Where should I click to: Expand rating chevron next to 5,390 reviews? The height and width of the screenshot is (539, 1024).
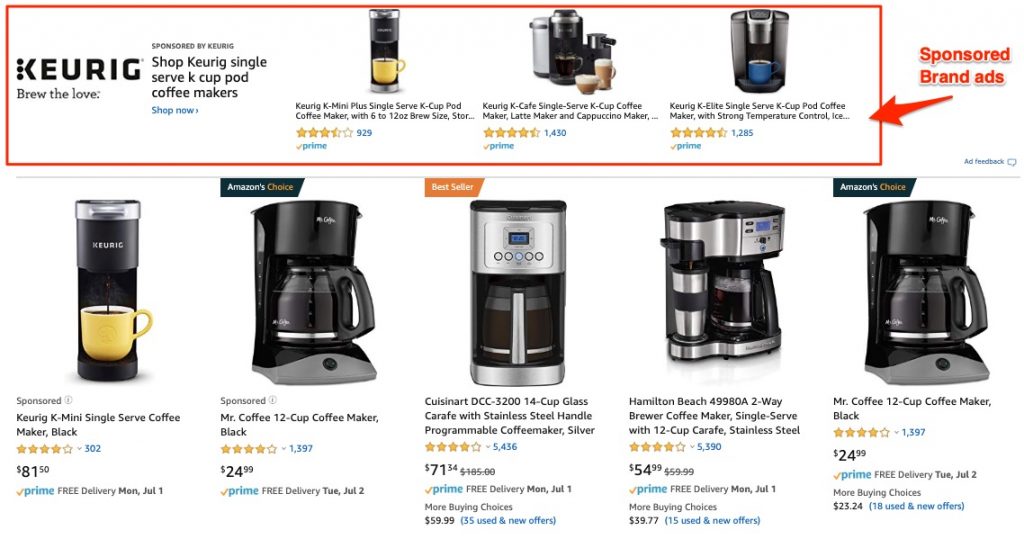coord(692,447)
